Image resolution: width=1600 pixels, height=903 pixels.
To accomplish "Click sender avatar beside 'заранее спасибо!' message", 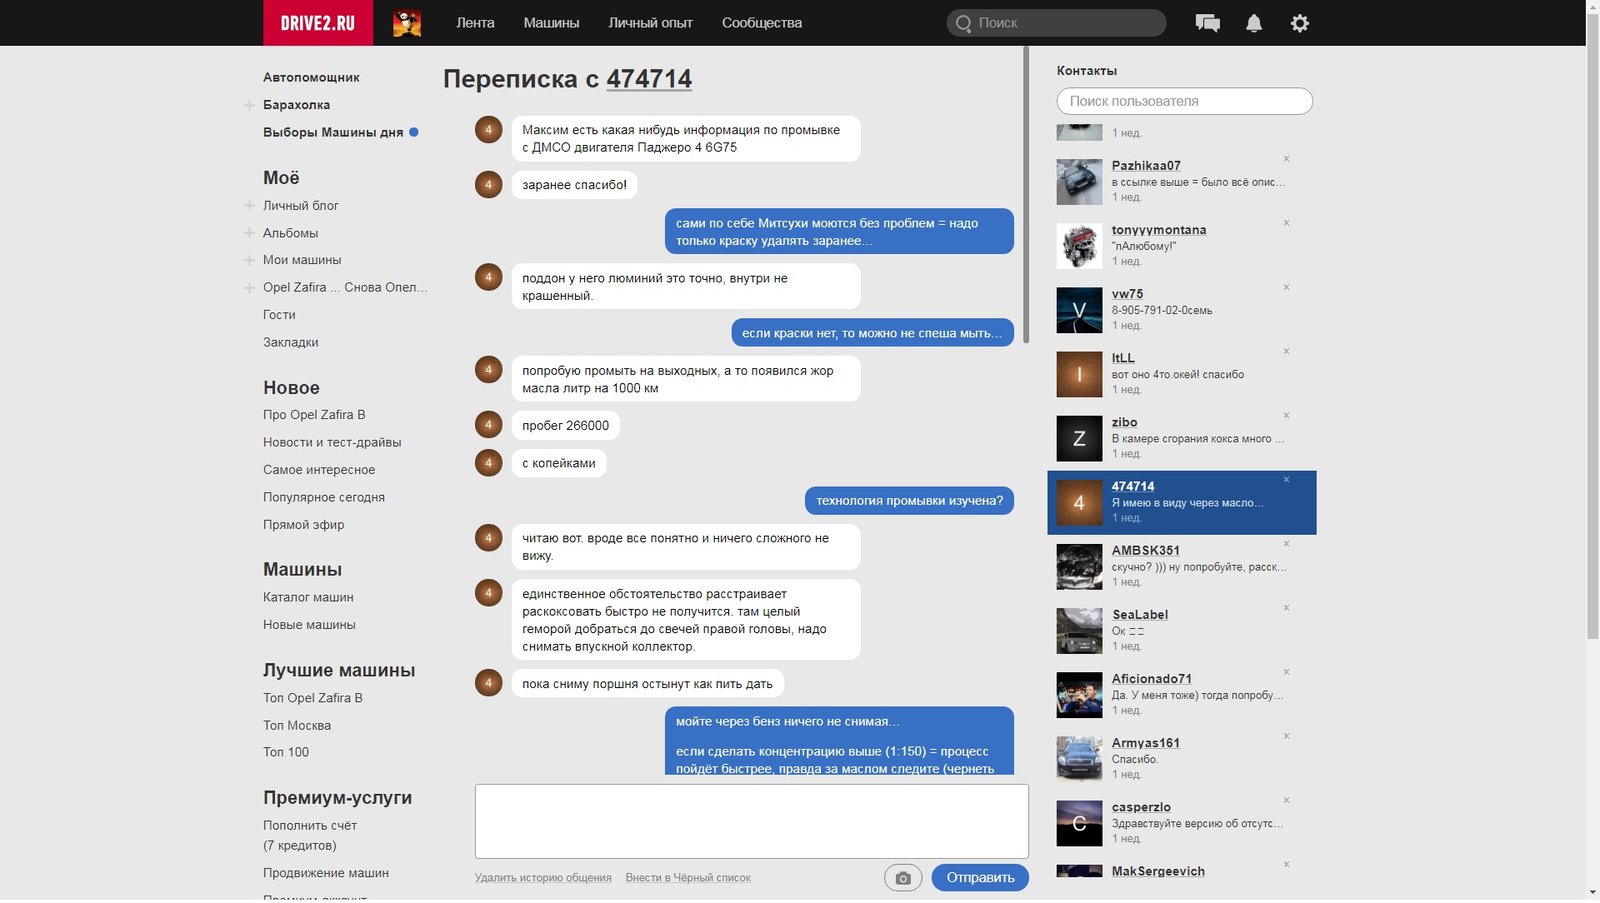I will 488,184.
